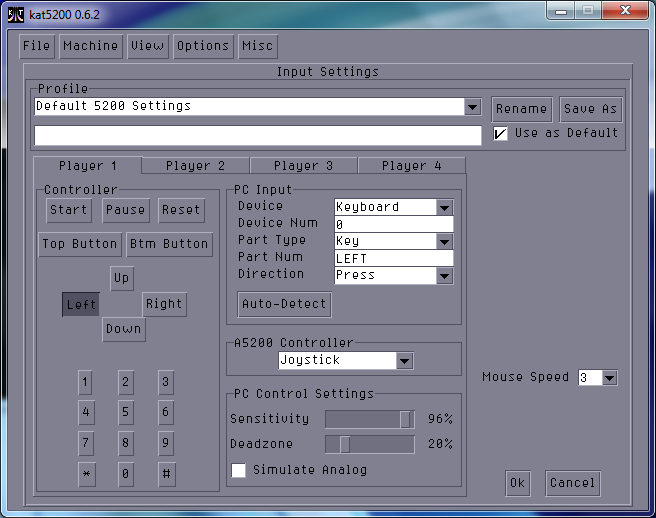The width and height of the screenshot is (656, 518).
Task: Click the Device Num input field
Action: coord(394,224)
